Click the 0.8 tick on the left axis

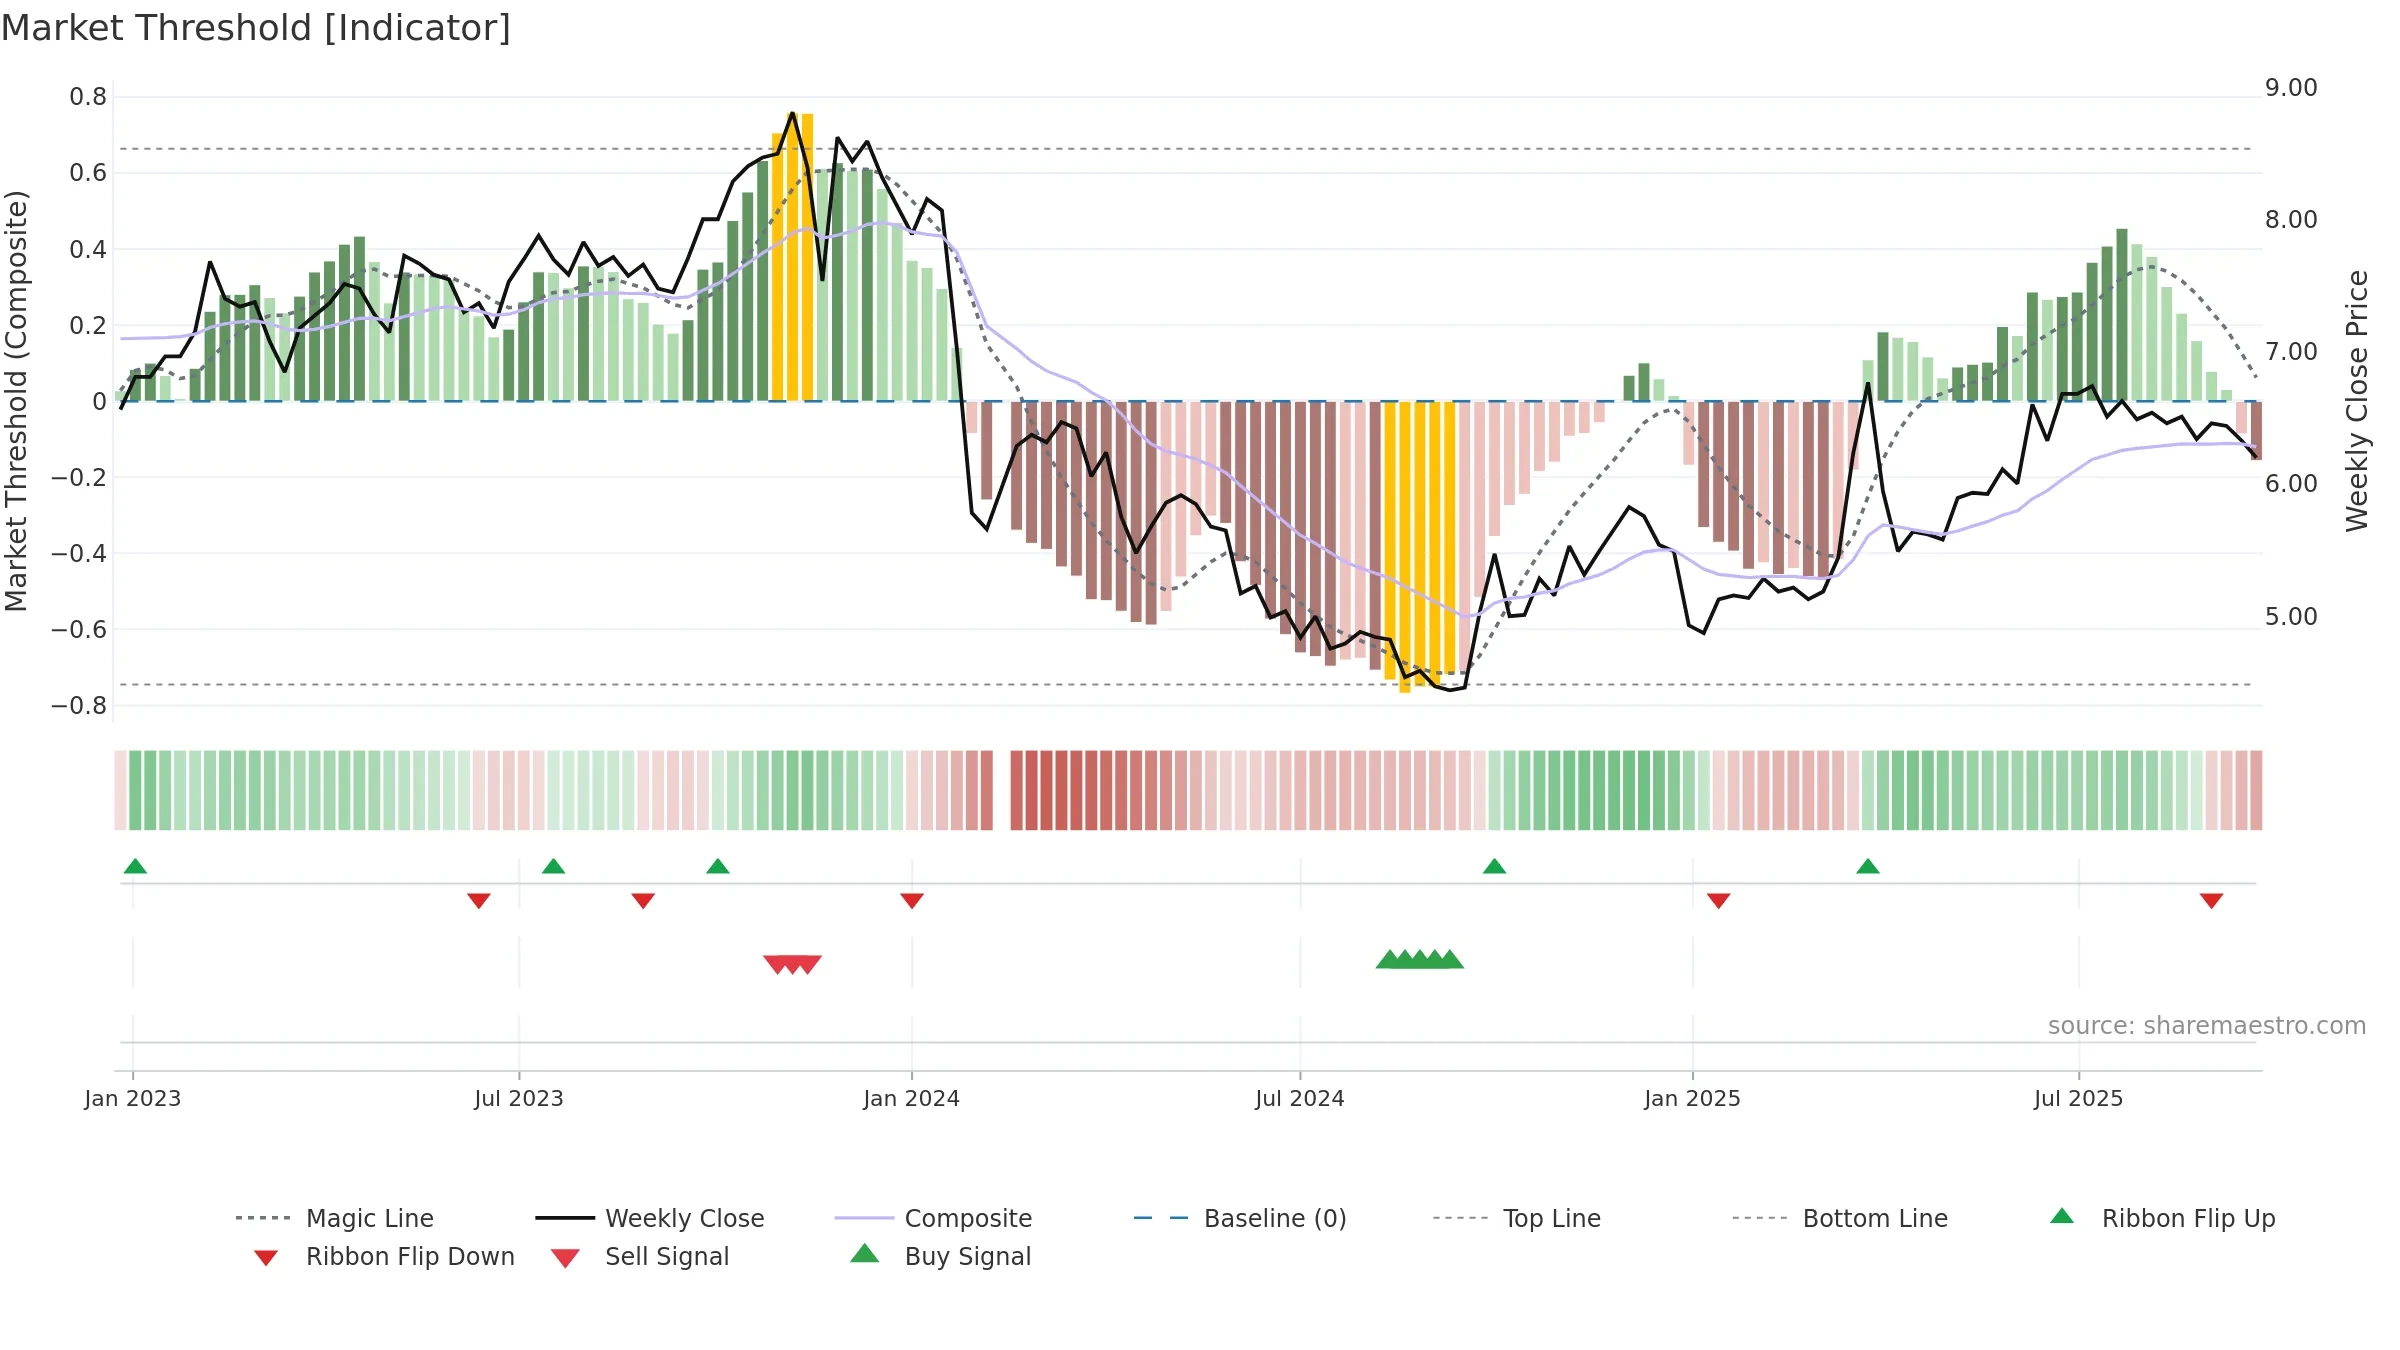(x=88, y=97)
